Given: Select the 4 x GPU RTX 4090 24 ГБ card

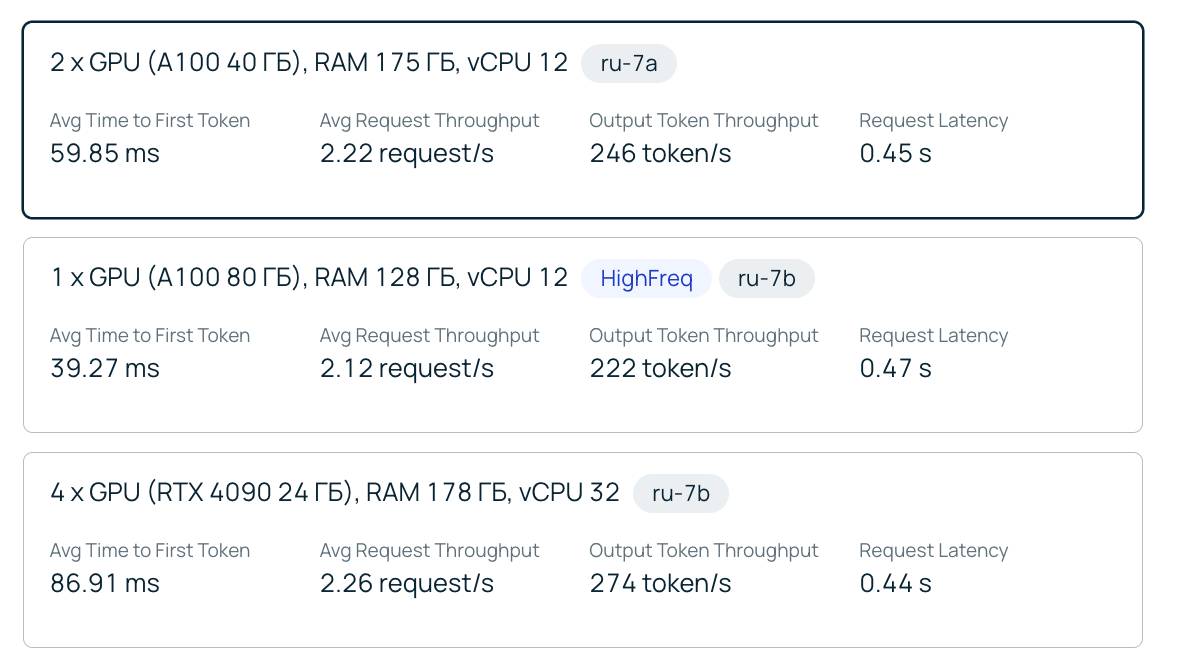Looking at the screenshot, I should 582,550.
